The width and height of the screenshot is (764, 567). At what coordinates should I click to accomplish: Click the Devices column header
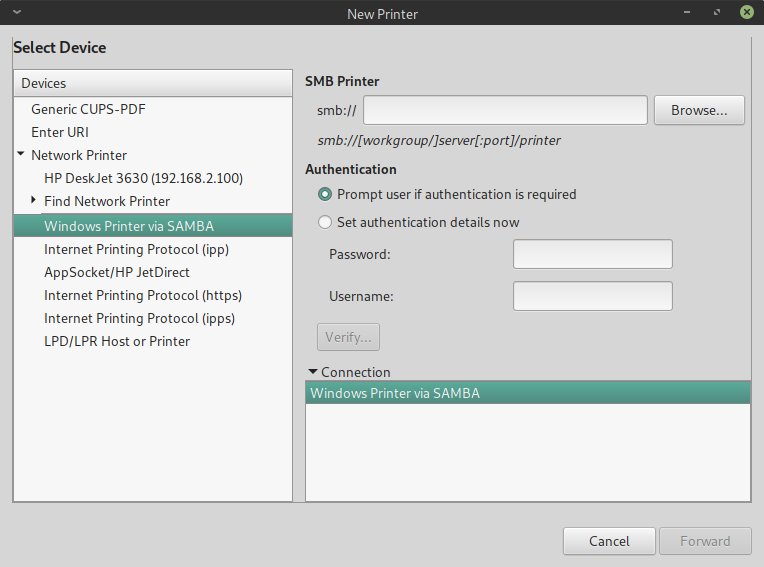click(152, 83)
